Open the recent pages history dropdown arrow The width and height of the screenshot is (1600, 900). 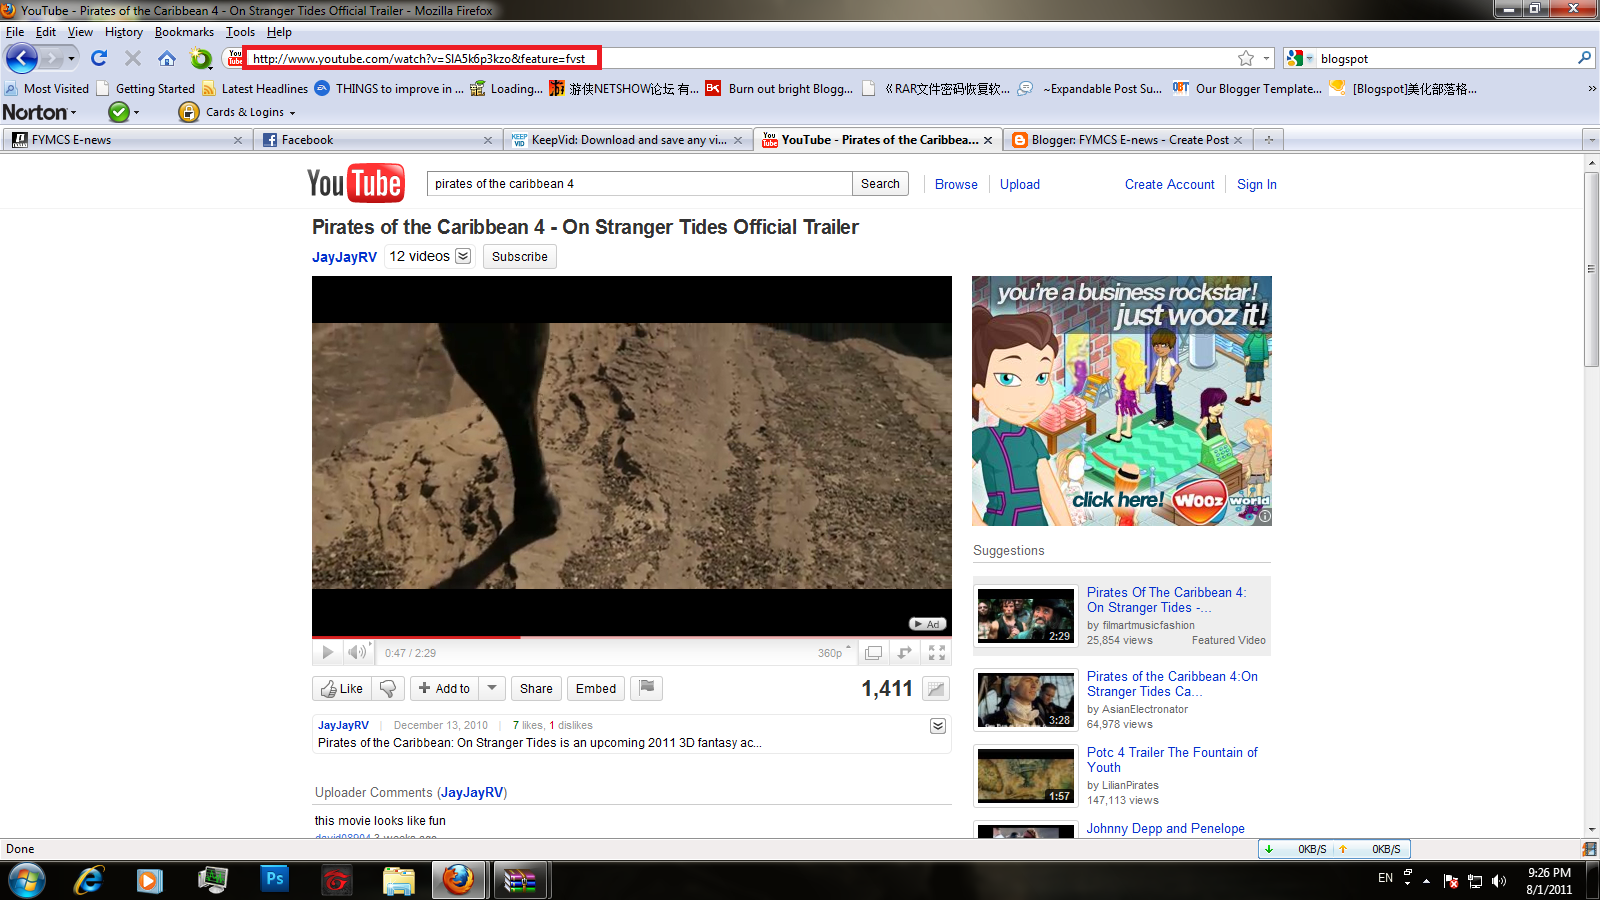(x=71, y=58)
